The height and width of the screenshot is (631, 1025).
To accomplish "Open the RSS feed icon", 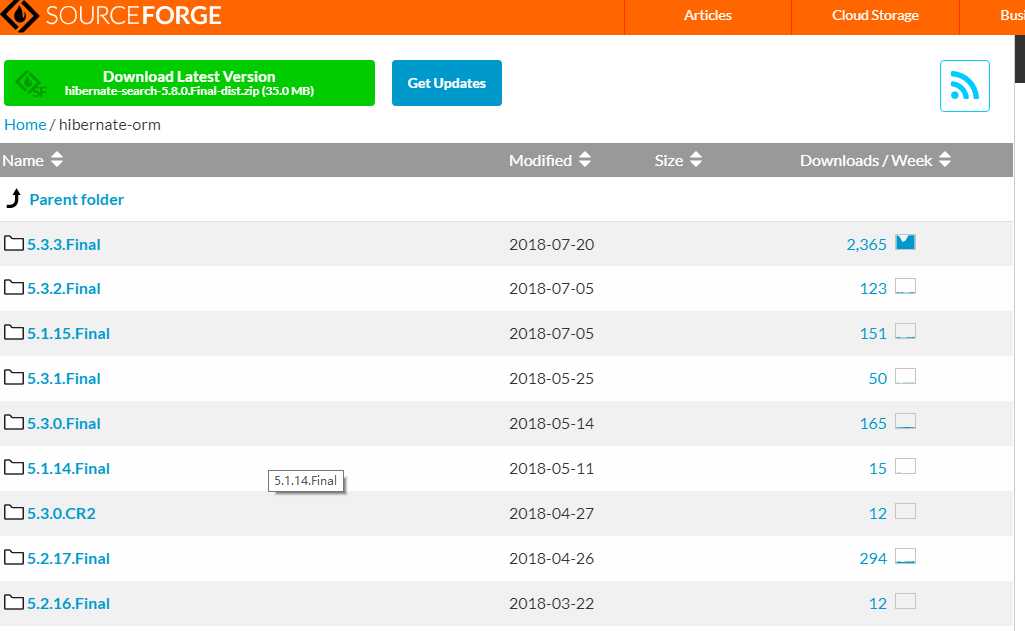I will pos(964,86).
